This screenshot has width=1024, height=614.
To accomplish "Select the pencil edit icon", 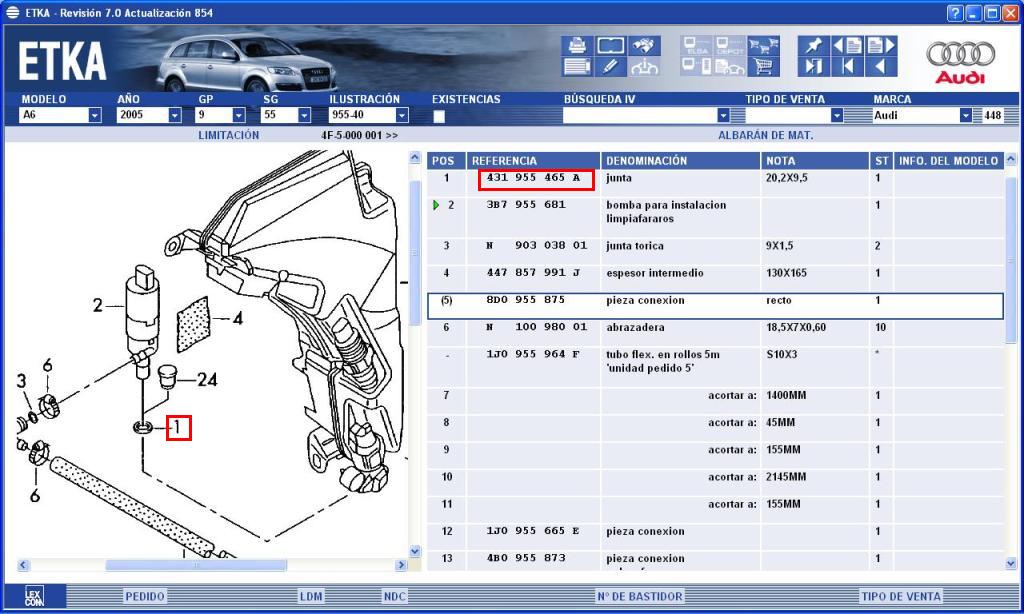I will pos(611,66).
